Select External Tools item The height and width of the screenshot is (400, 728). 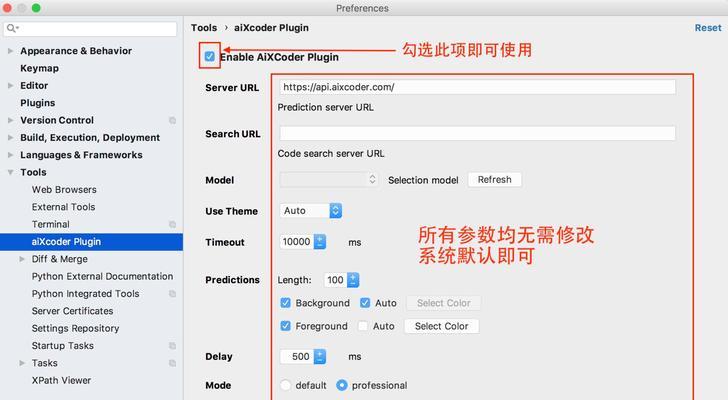[x=63, y=207]
